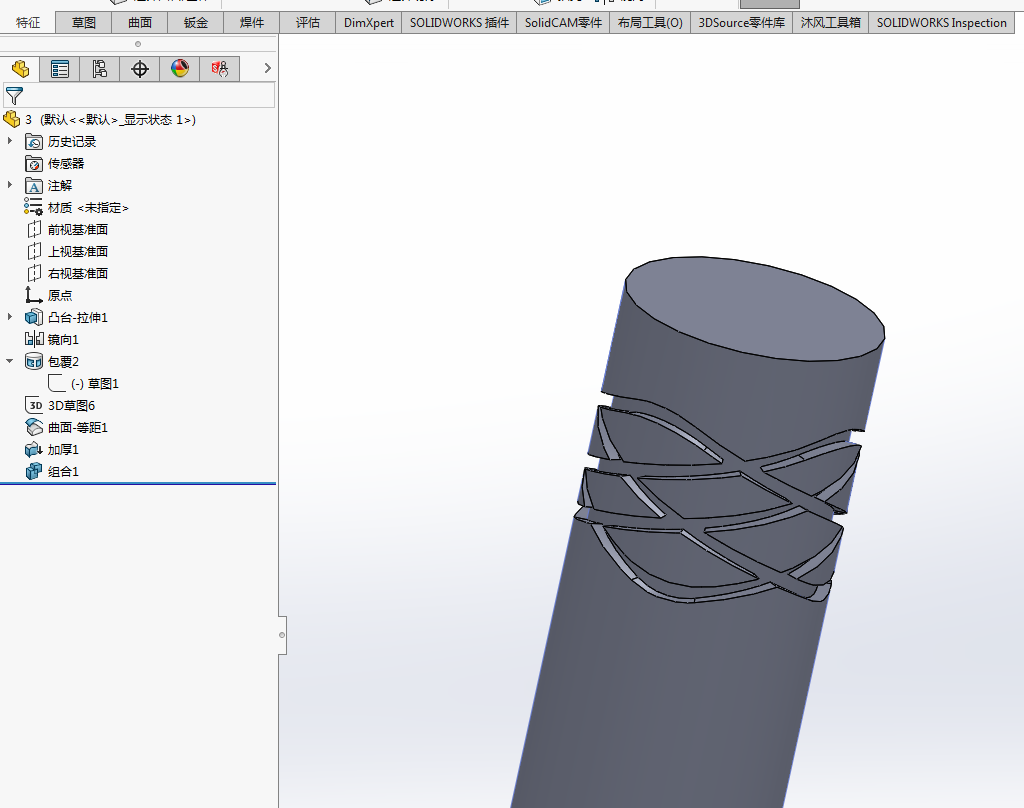Open the SolidCAM manager tab icon
The image size is (1024, 808).
[219, 69]
